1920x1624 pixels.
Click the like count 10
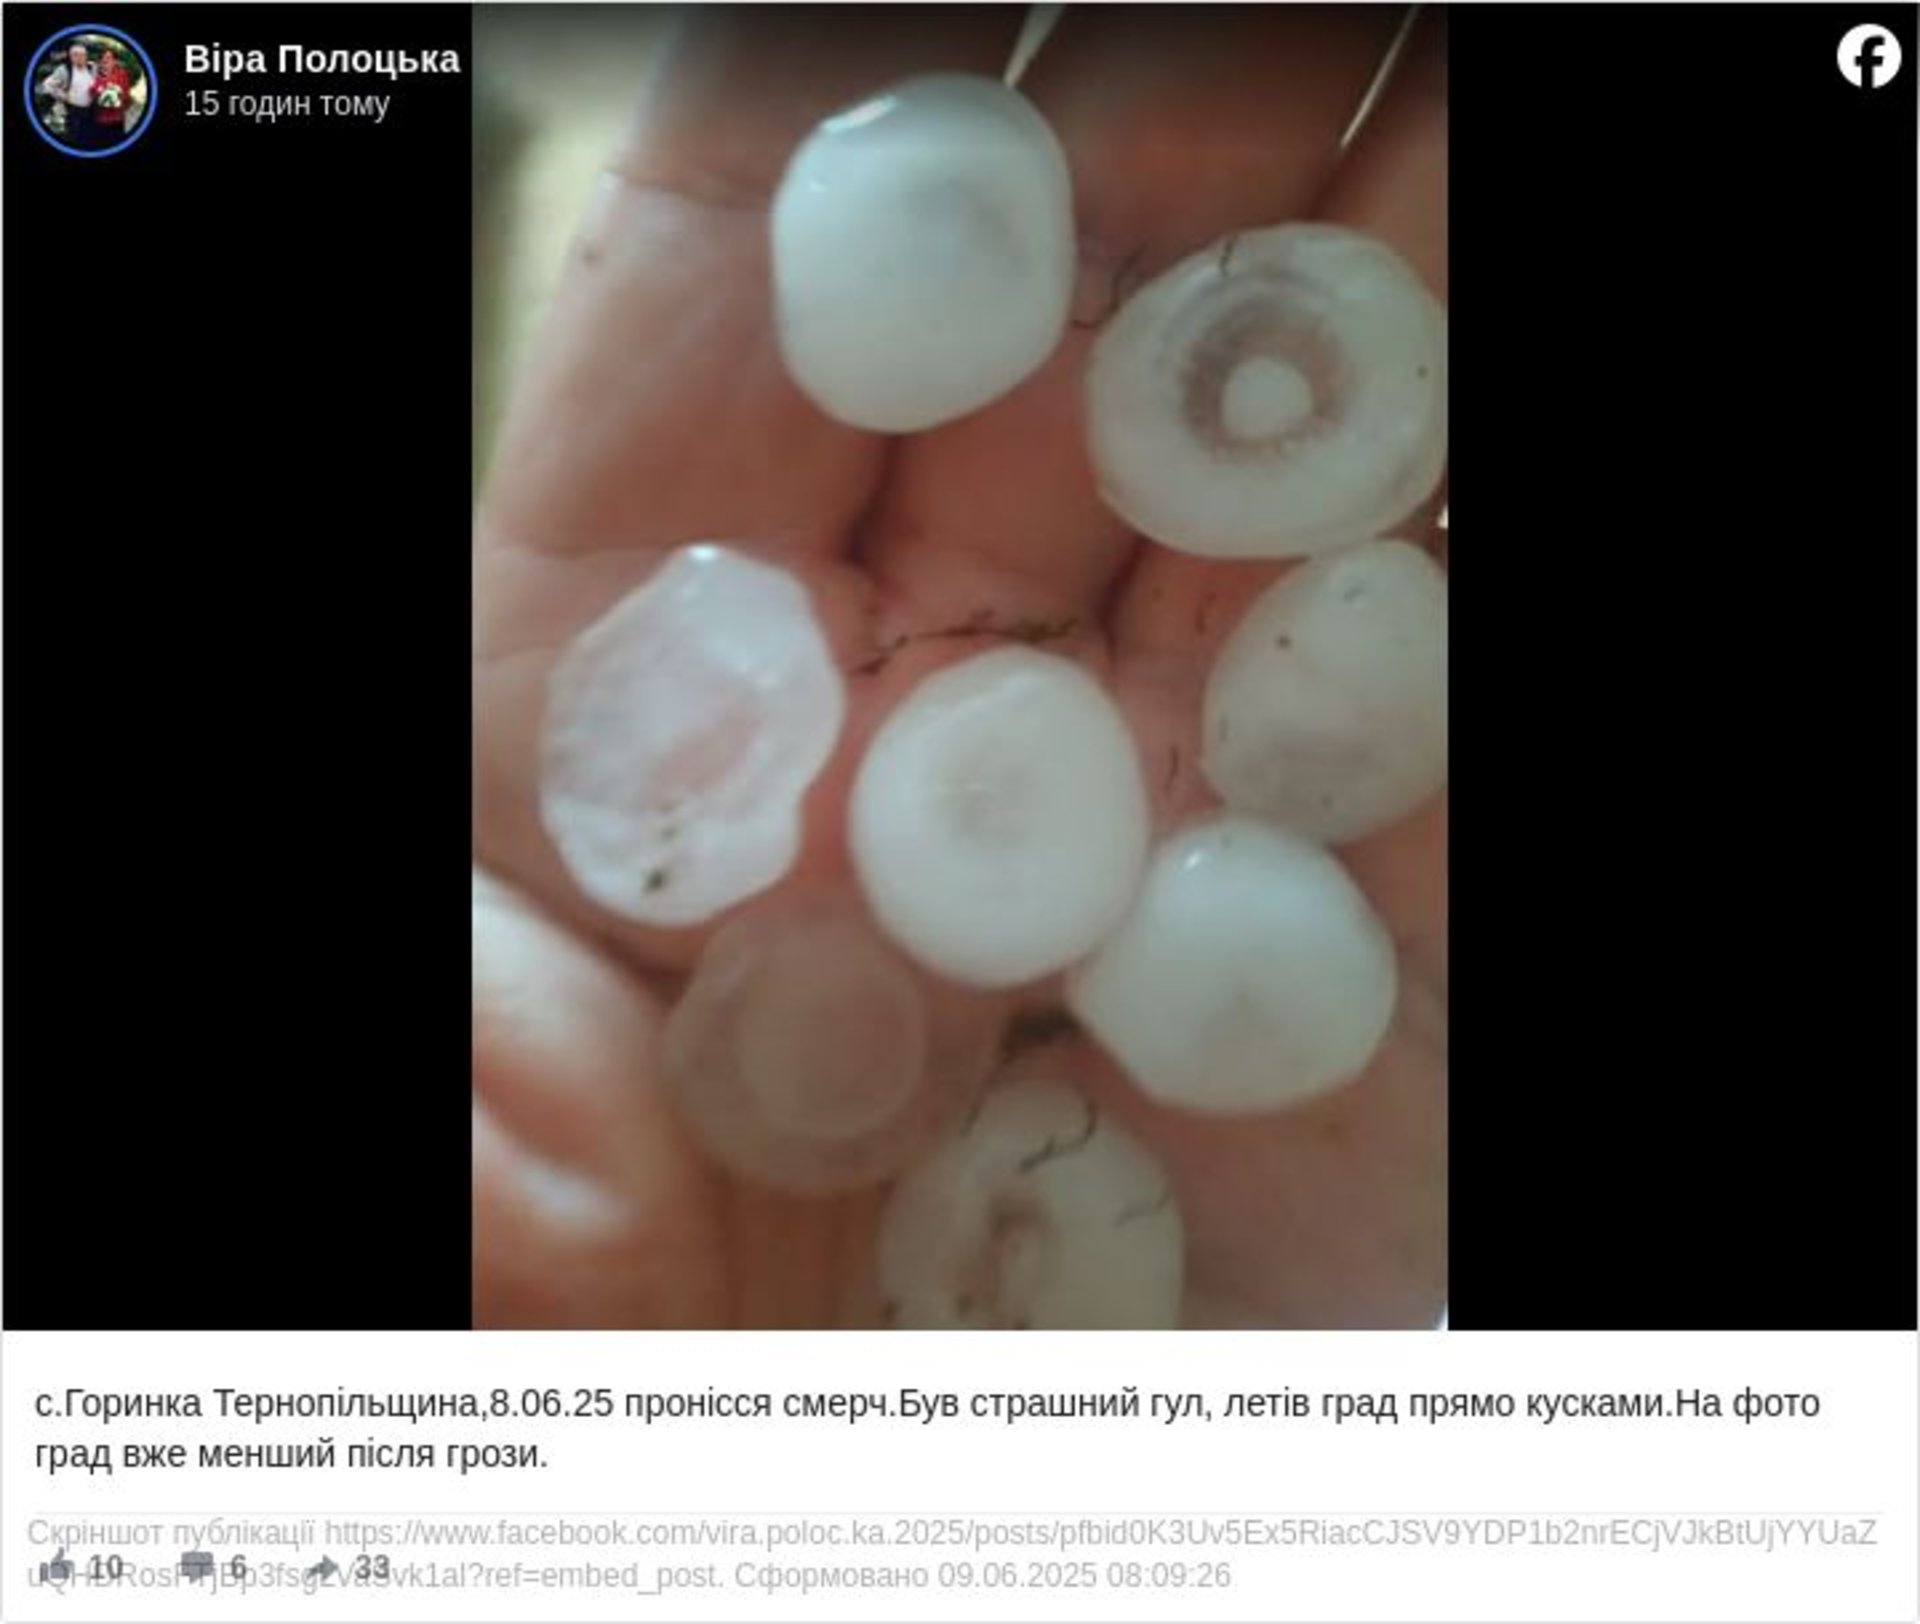coord(106,1567)
